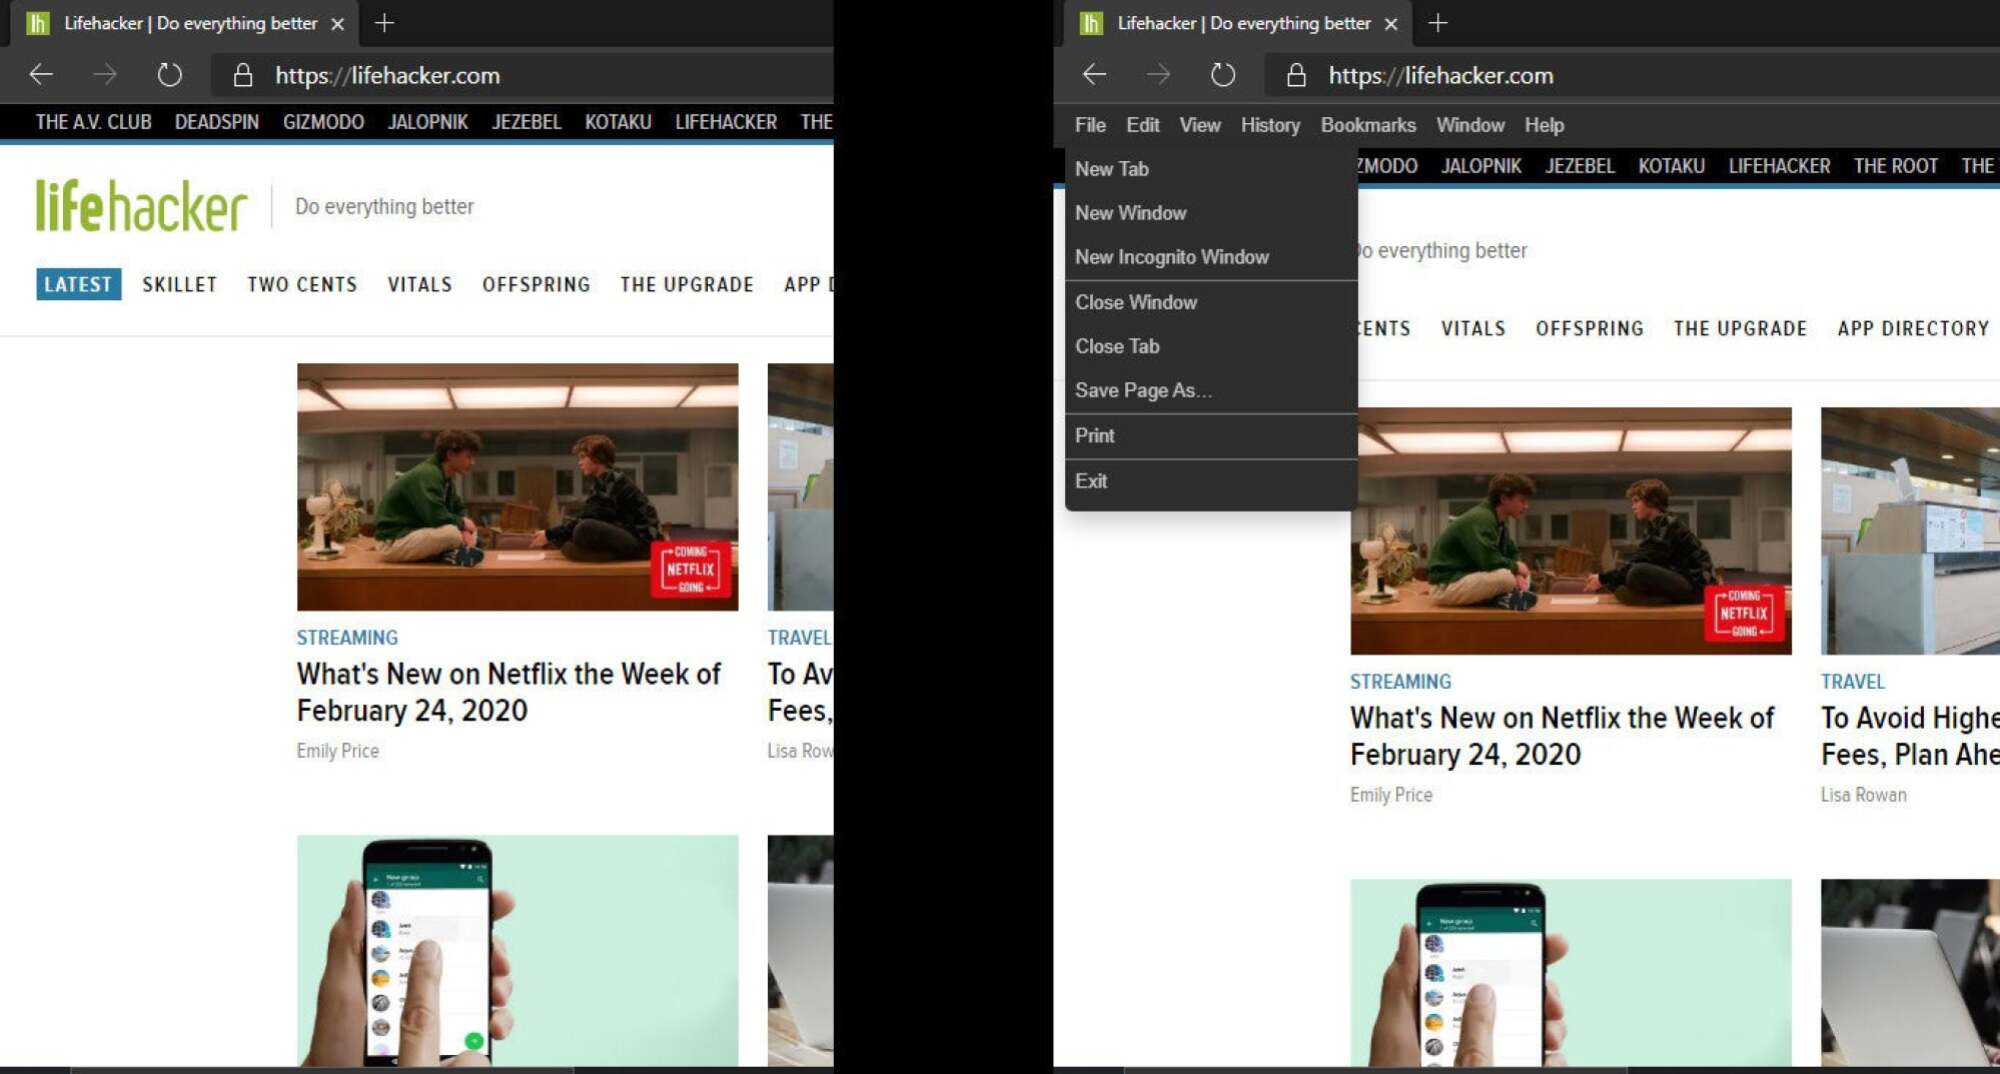Open History menu in right window
2000x1074 pixels.
[x=1270, y=125]
